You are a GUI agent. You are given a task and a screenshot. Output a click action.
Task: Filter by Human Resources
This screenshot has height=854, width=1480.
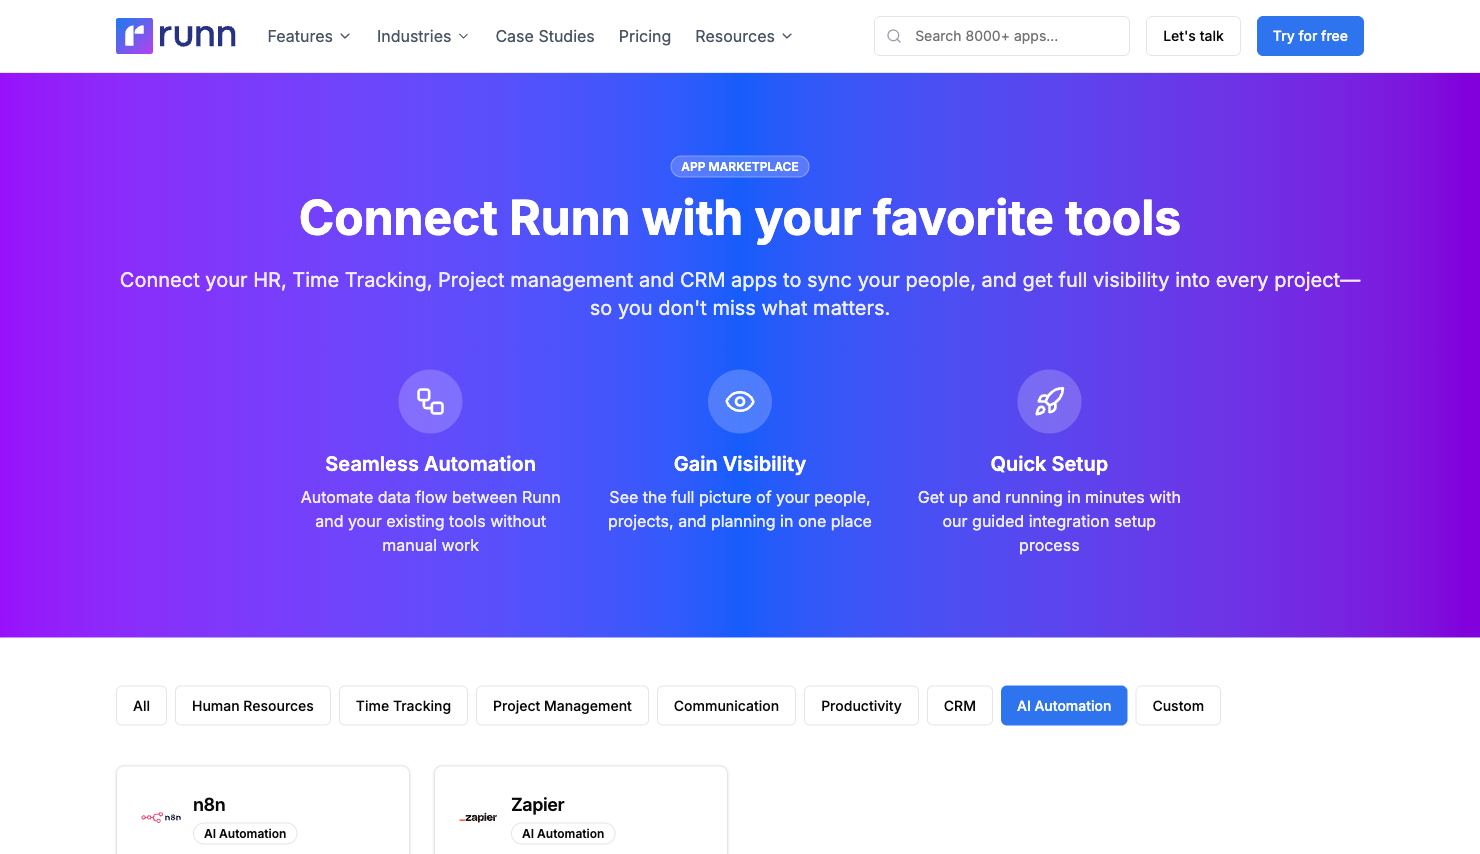pos(253,706)
